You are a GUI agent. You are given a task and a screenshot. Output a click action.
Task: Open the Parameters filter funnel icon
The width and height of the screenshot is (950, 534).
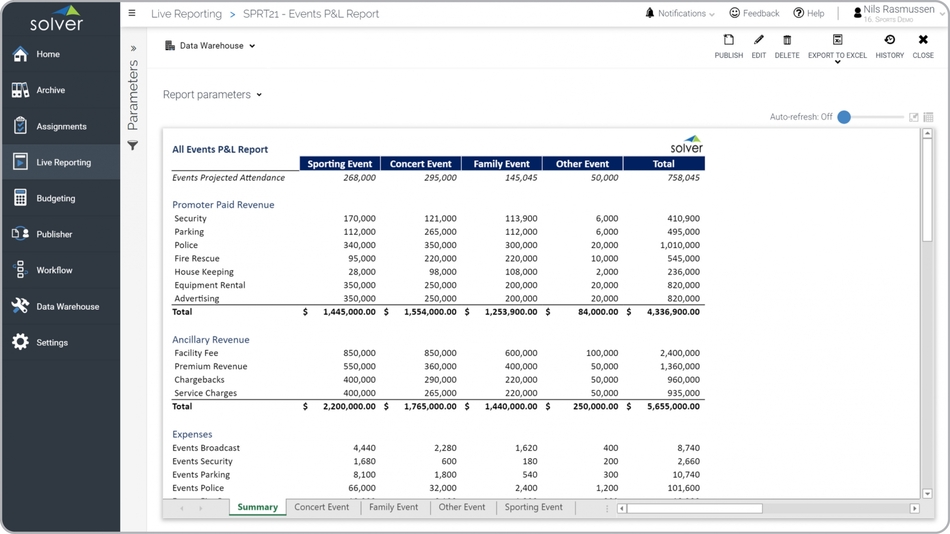(x=132, y=146)
